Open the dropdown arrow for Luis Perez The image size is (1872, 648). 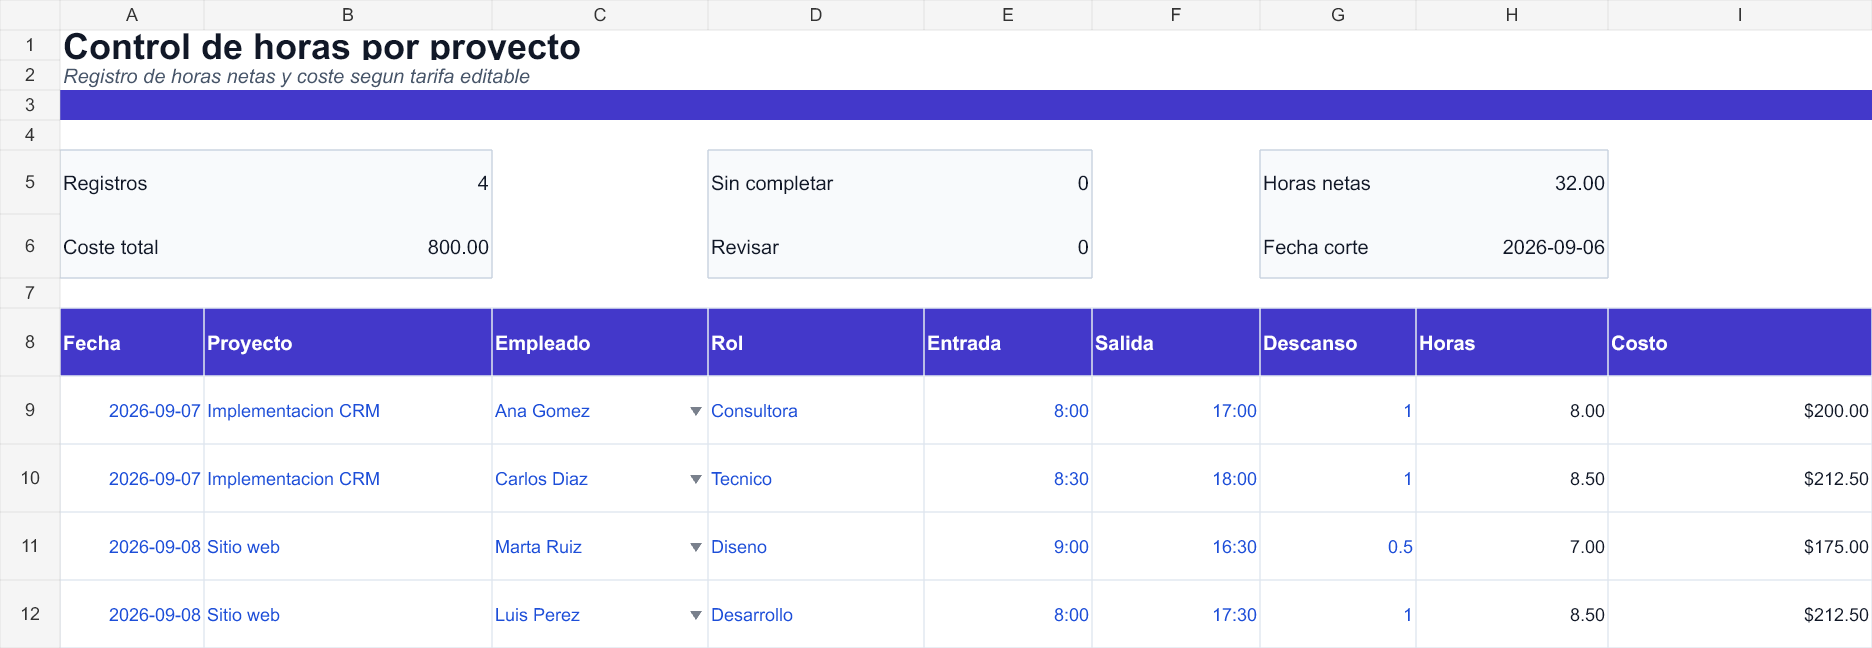696,615
